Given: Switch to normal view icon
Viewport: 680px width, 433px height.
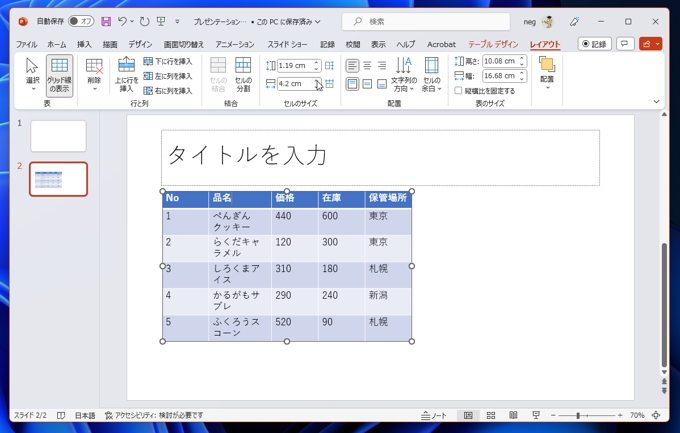Looking at the screenshot, I should [468, 416].
